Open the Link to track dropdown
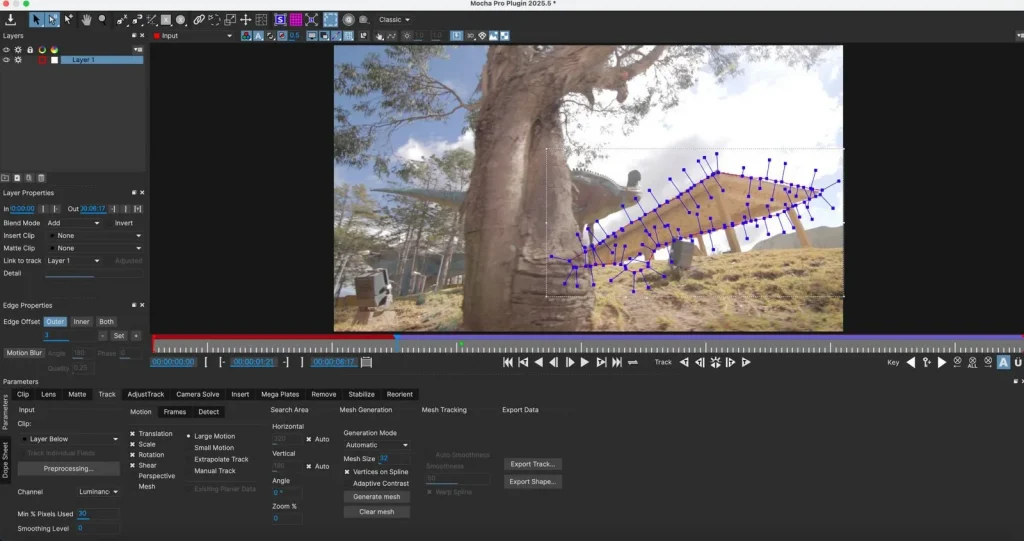The height and width of the screenshot is (541, 1024). click(73, 261)
